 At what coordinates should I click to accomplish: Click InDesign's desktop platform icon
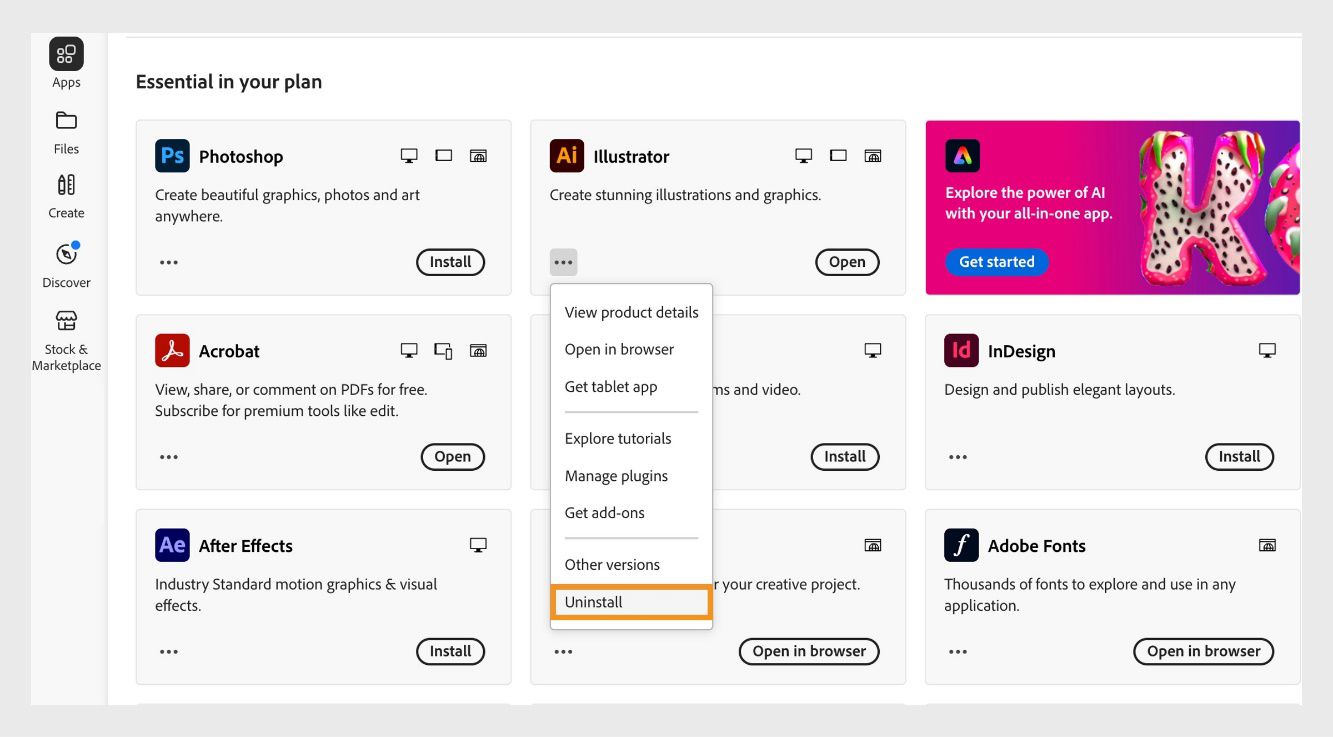[1267, 351]
